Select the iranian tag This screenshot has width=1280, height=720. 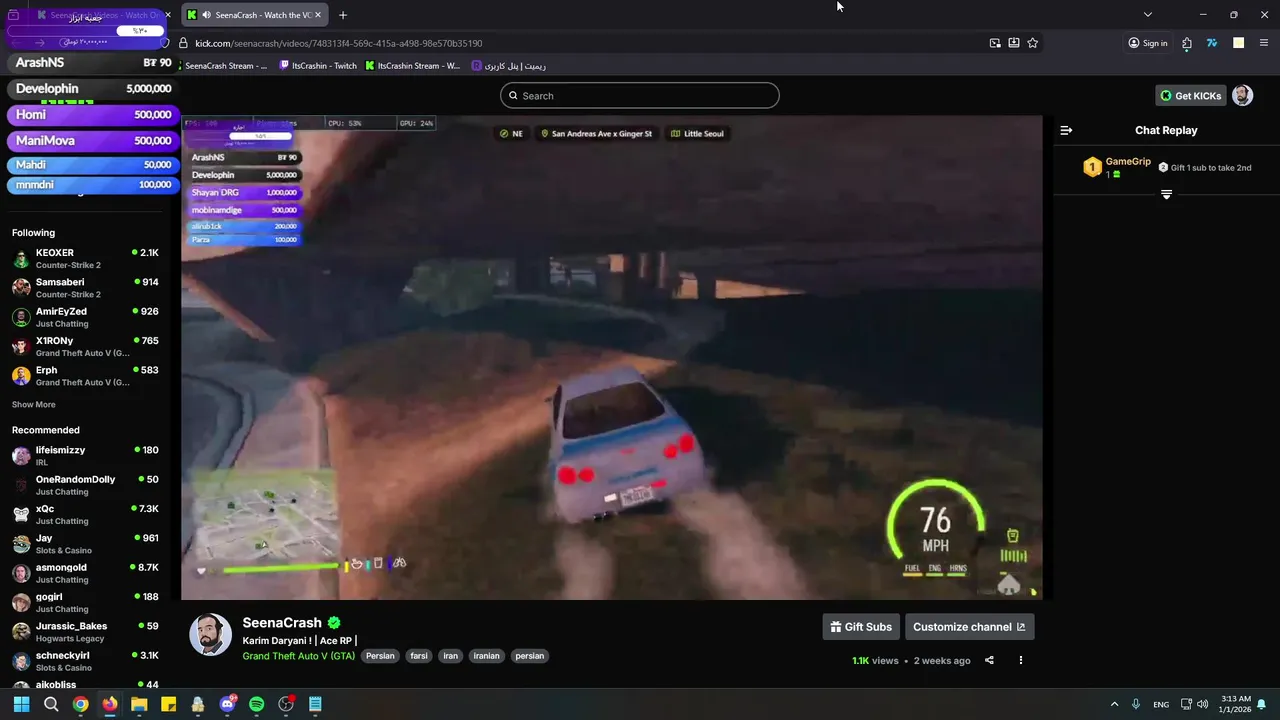click(x=486, y=656)
